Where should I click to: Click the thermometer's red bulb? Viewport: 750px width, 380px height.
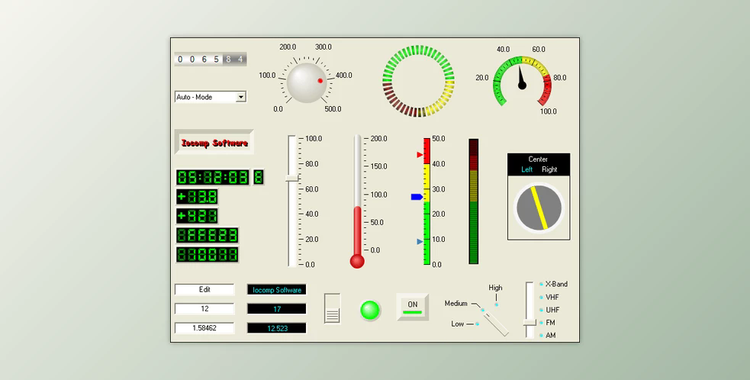point(357,261)
